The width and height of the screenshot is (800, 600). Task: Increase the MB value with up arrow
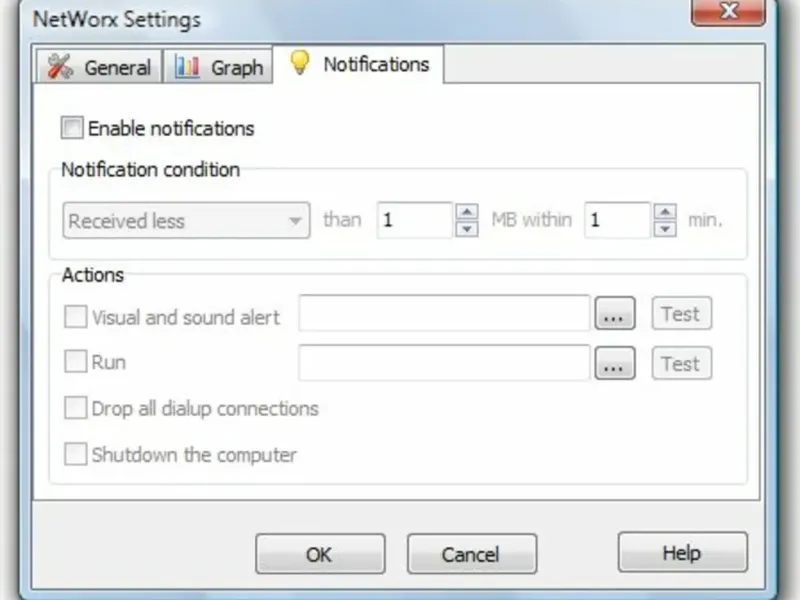(466, 211)
